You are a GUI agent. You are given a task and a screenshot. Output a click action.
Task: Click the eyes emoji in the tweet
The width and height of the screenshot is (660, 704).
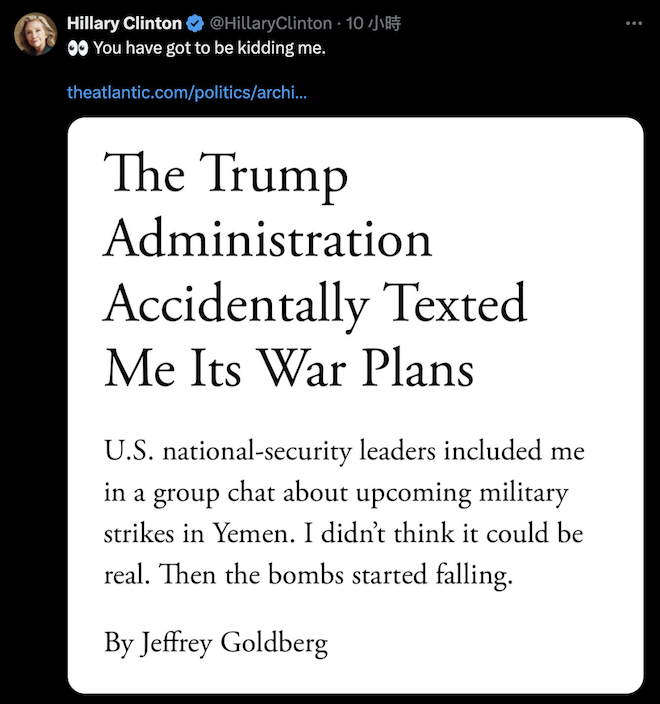pyautogui.click(x=78, y=48)
